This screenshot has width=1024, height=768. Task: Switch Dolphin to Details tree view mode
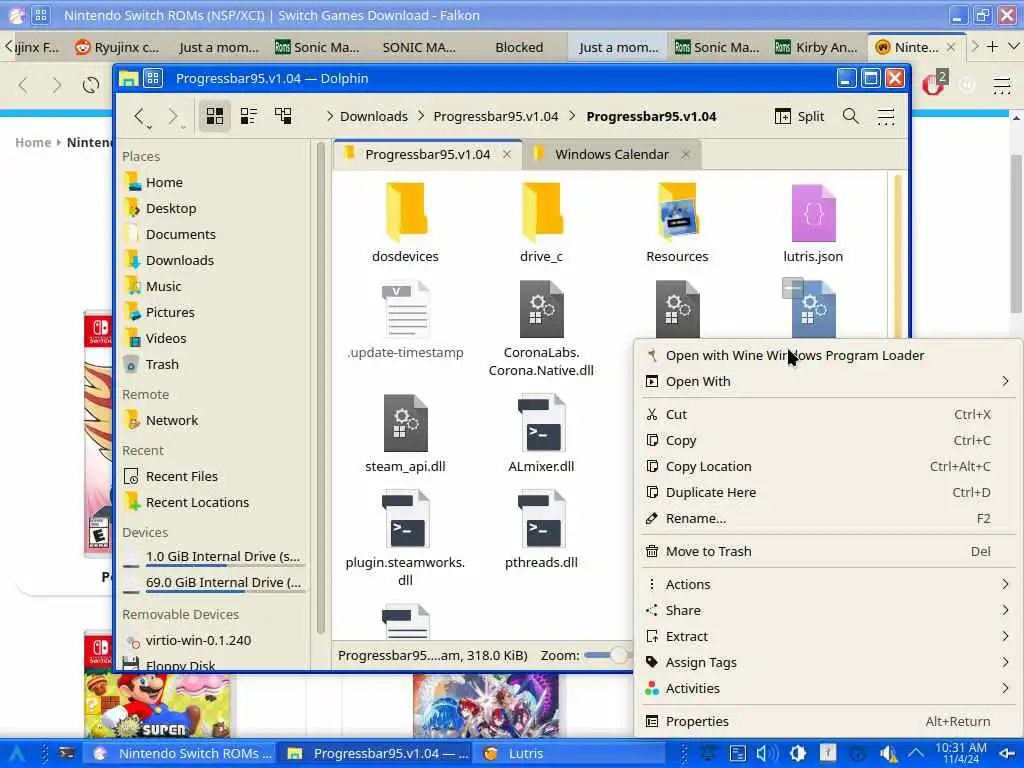coord(283,116)
